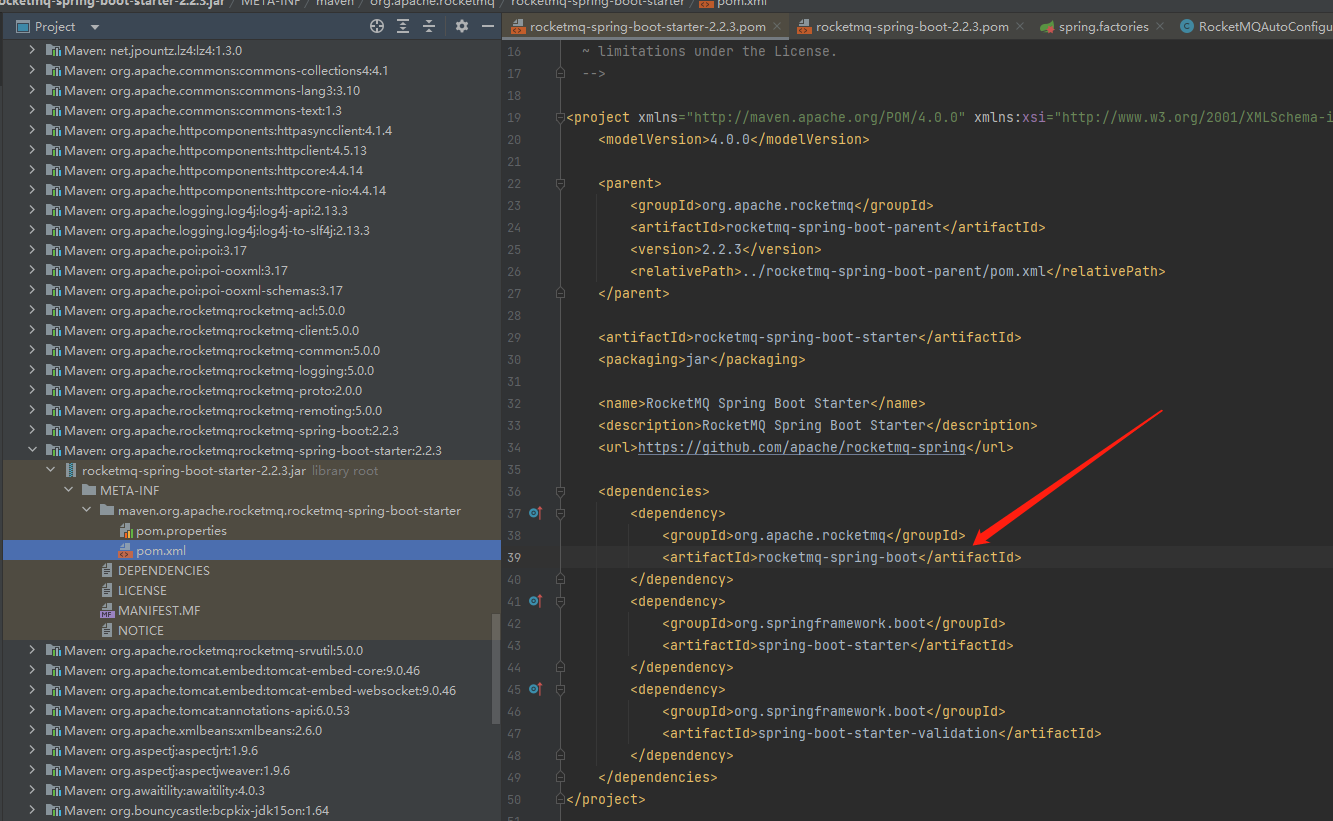This screenshot has height=821, width=1333.
Task: Click META-INF in the breadcrumb path
Action: 269,4
